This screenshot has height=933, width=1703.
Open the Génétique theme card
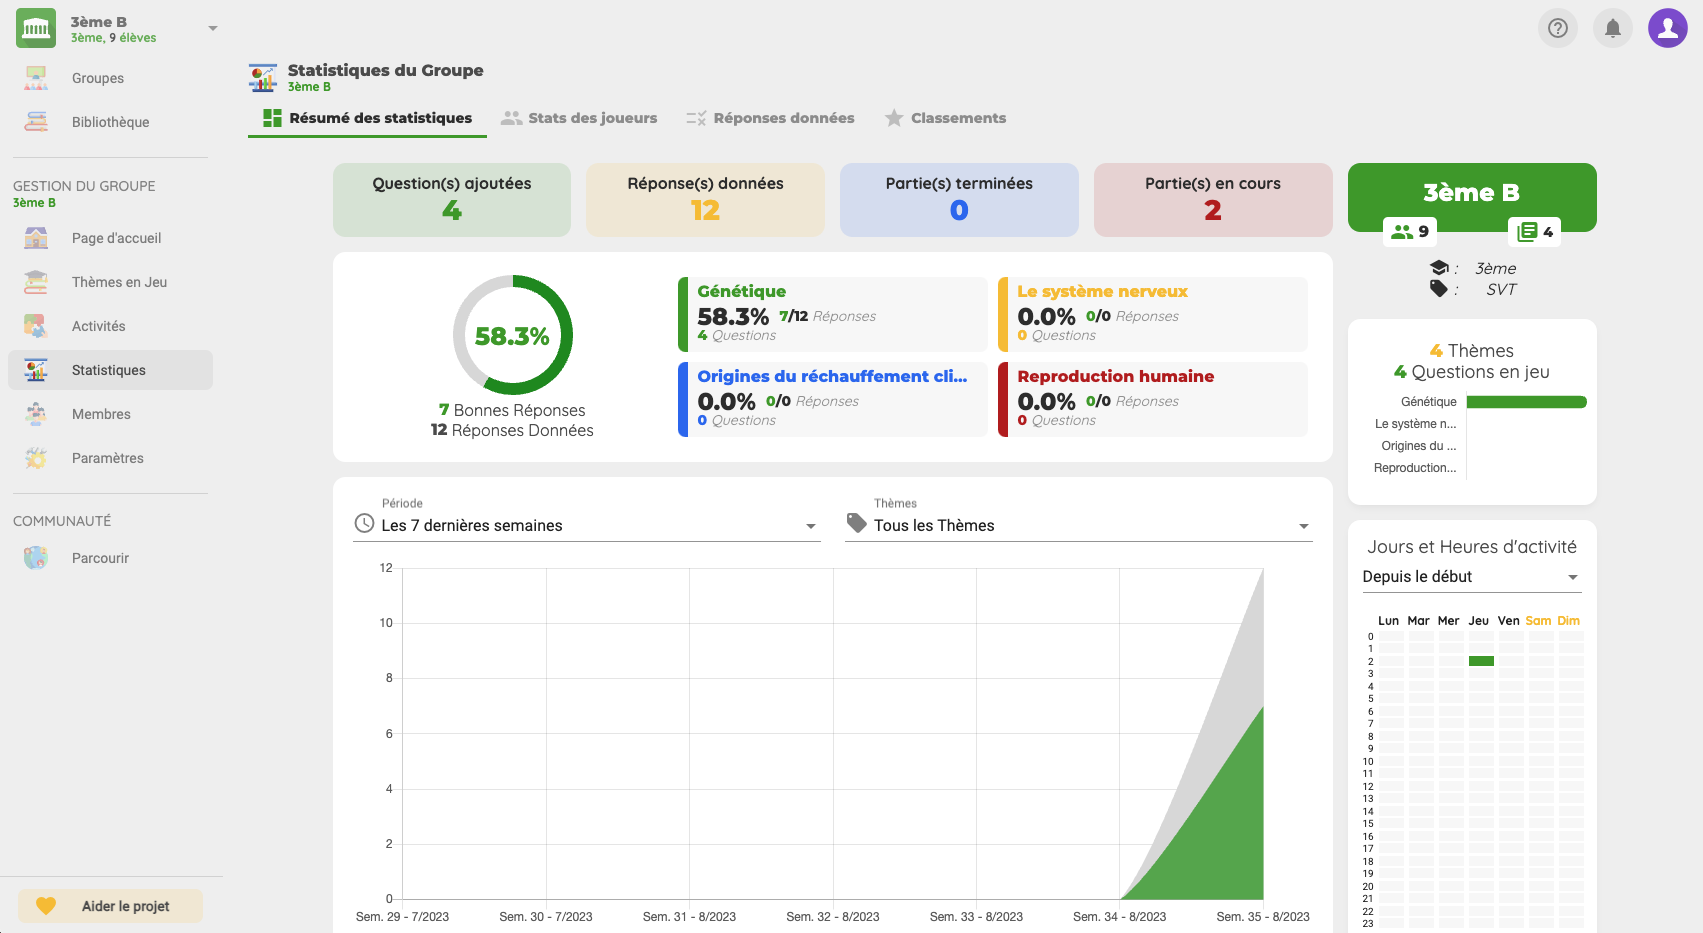832,314
